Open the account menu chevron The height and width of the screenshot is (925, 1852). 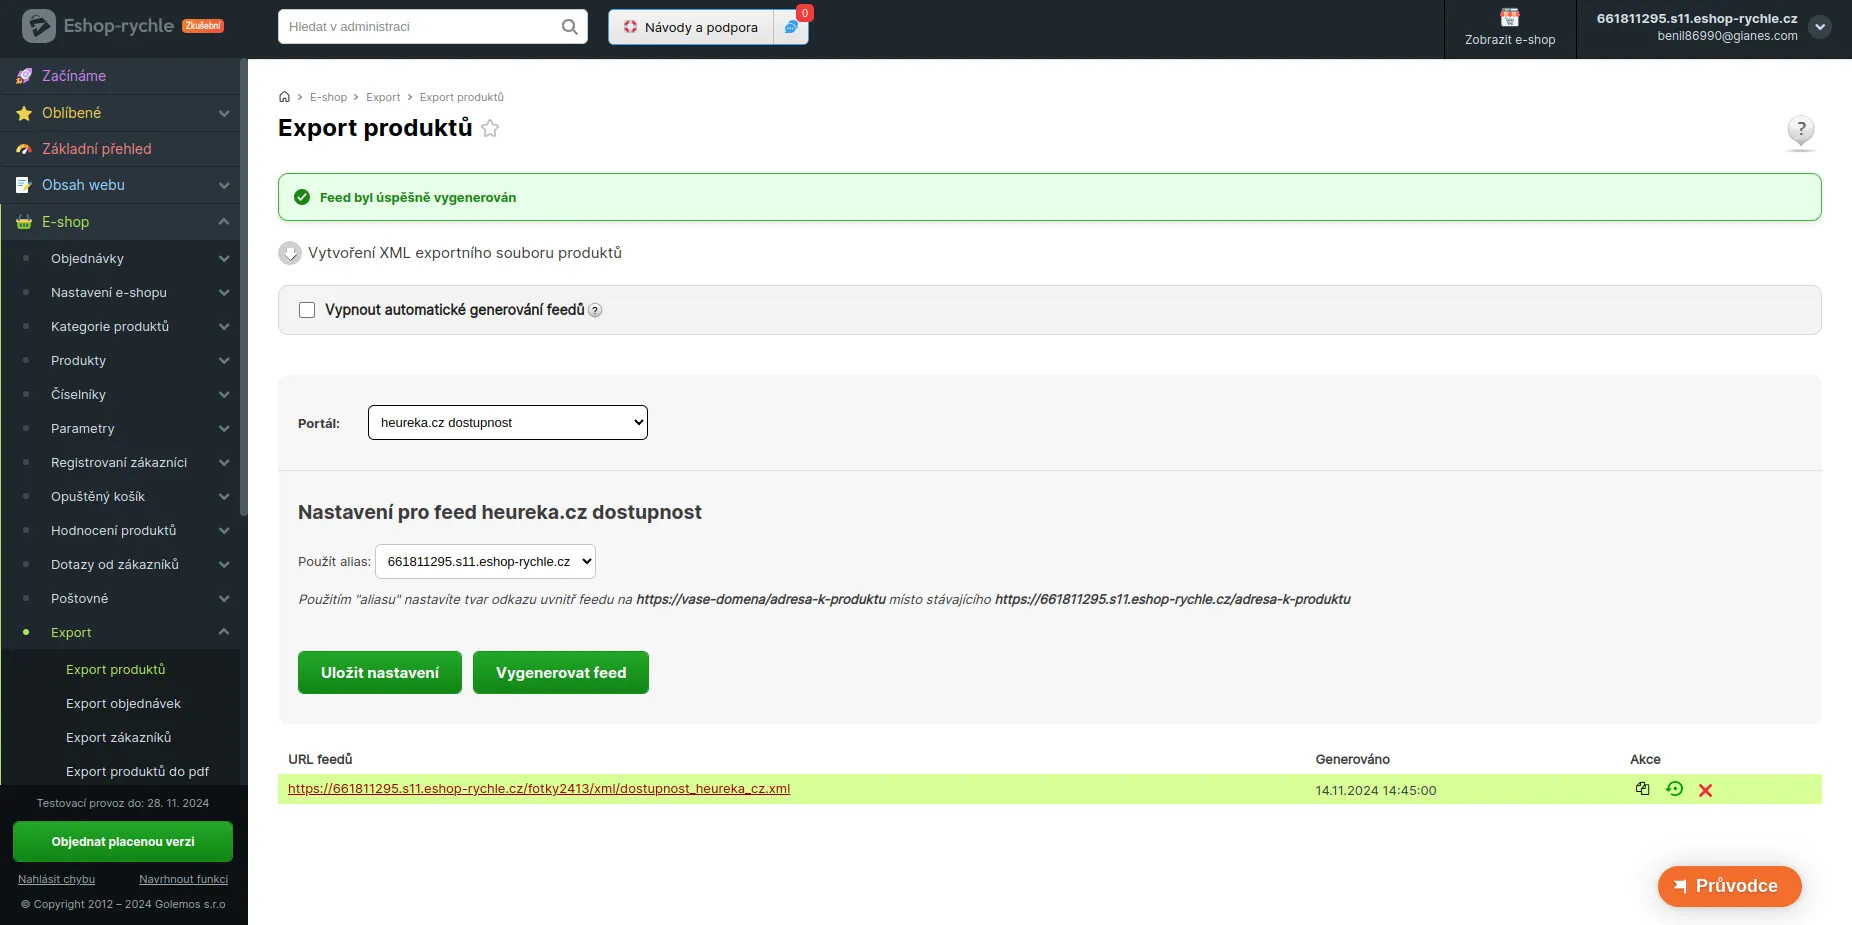(x=1820, y=27)
